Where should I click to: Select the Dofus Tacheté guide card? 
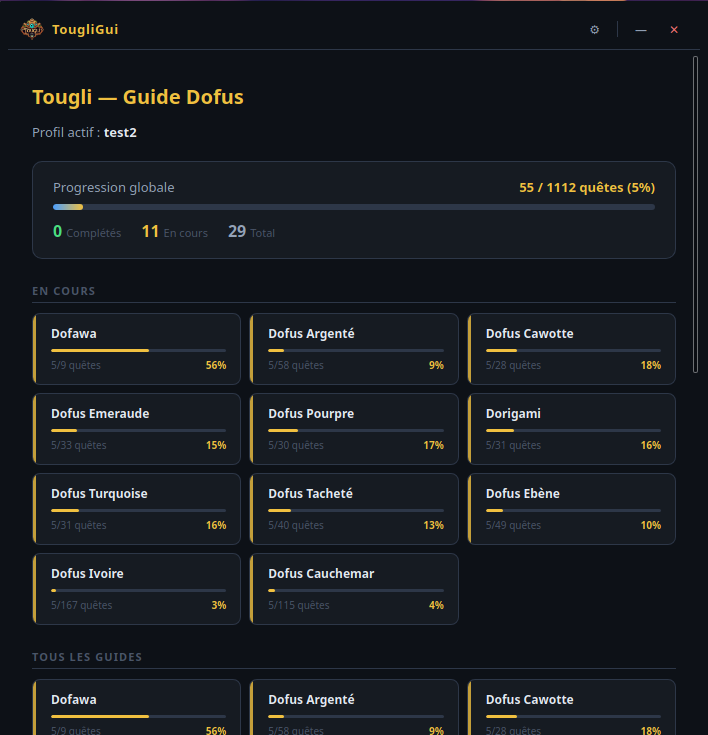point(354,509)
